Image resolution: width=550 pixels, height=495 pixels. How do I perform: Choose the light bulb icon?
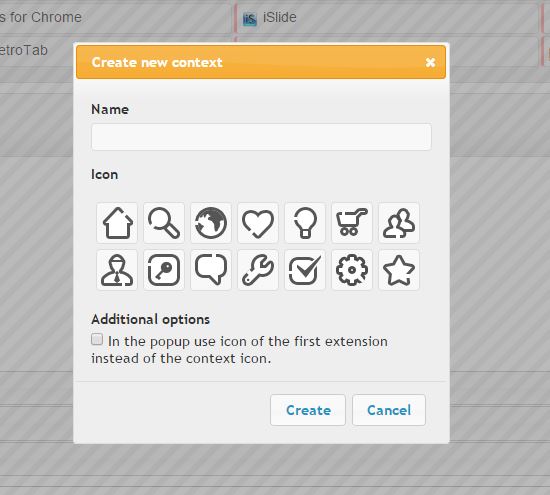click(305, 223)
